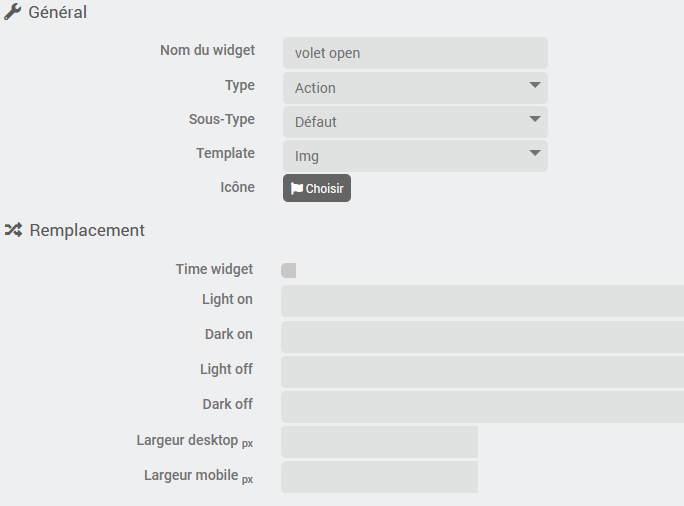Image resolution: width=684 pixels, height=506 pixels.
Task: Click the shuffle icon beside Remplacement
Action: 13,230
